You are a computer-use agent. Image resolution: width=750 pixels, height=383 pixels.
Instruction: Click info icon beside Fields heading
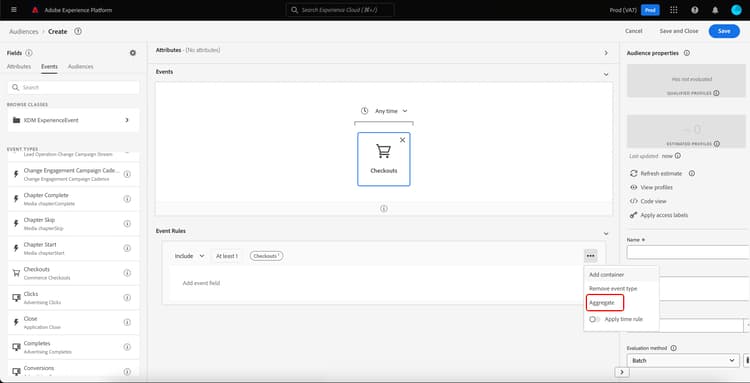(x=29, y=53)
